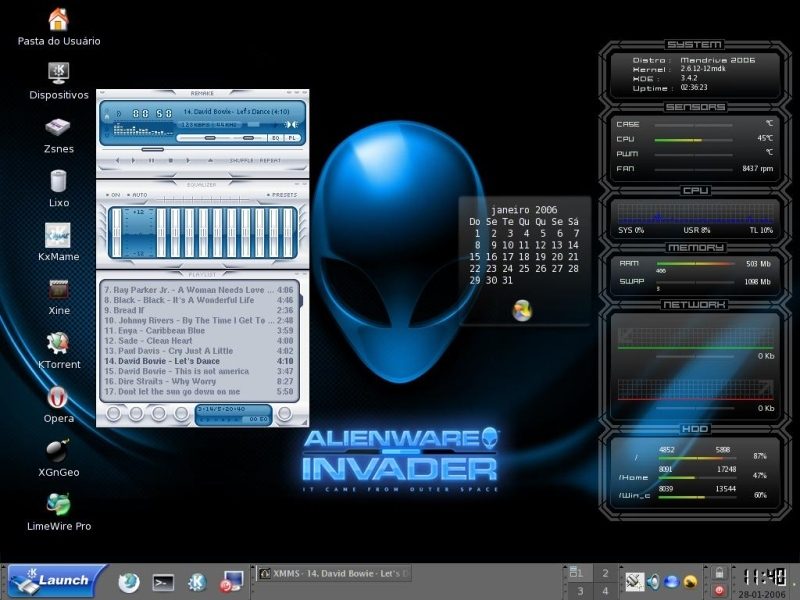
Task: Click the colorful orb below the calendar
Action: click(522, 310)
